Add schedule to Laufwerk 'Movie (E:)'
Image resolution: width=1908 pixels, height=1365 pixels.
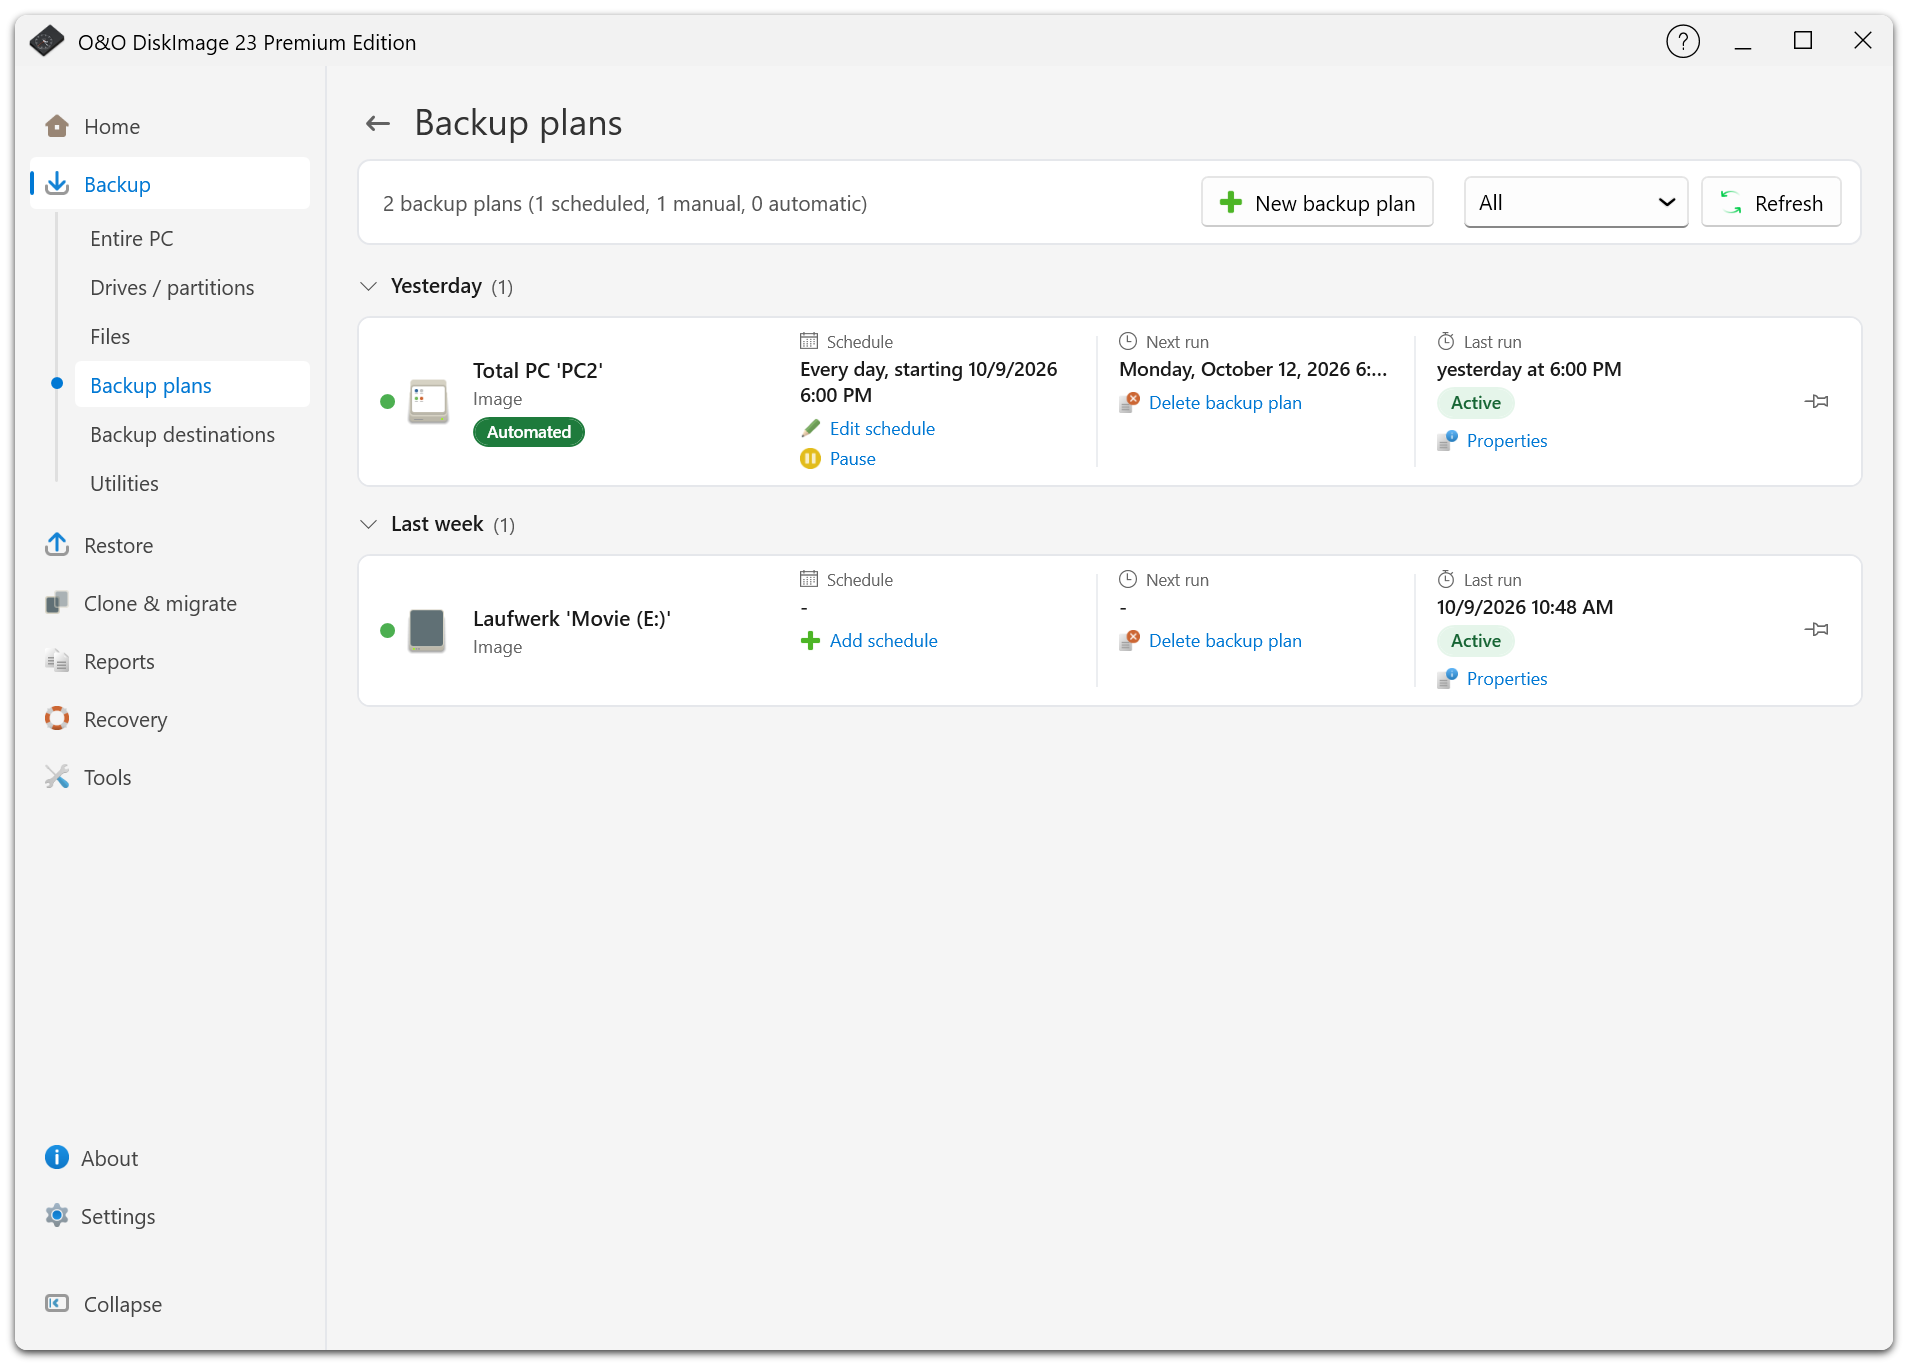coord(869,640)
